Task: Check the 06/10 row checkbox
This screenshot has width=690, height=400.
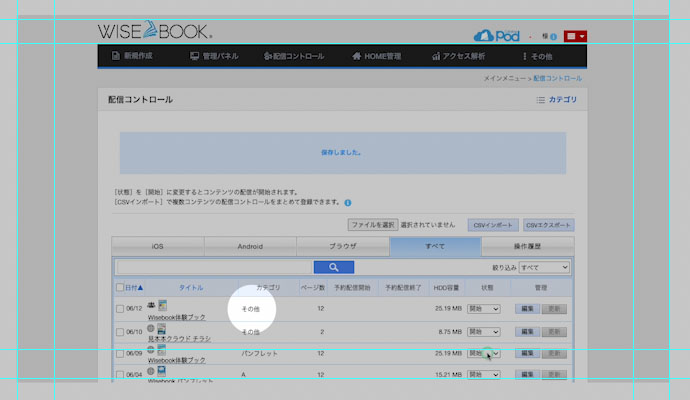Action: 120,331
